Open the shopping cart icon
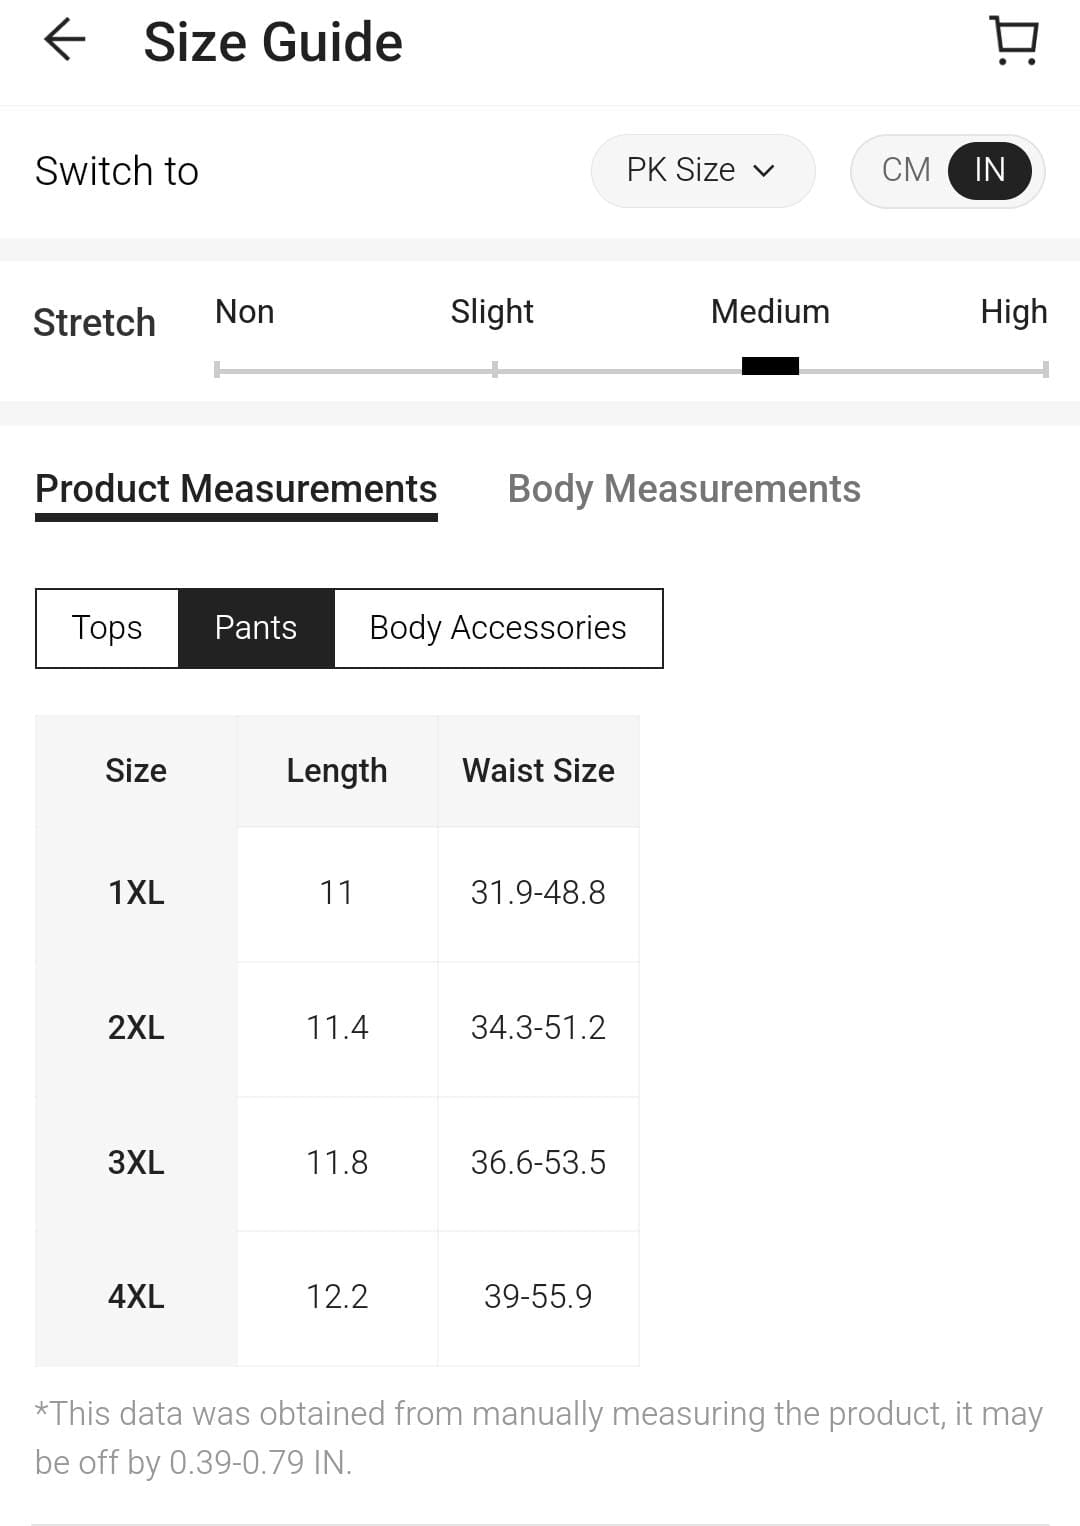 click(1014, 40)
